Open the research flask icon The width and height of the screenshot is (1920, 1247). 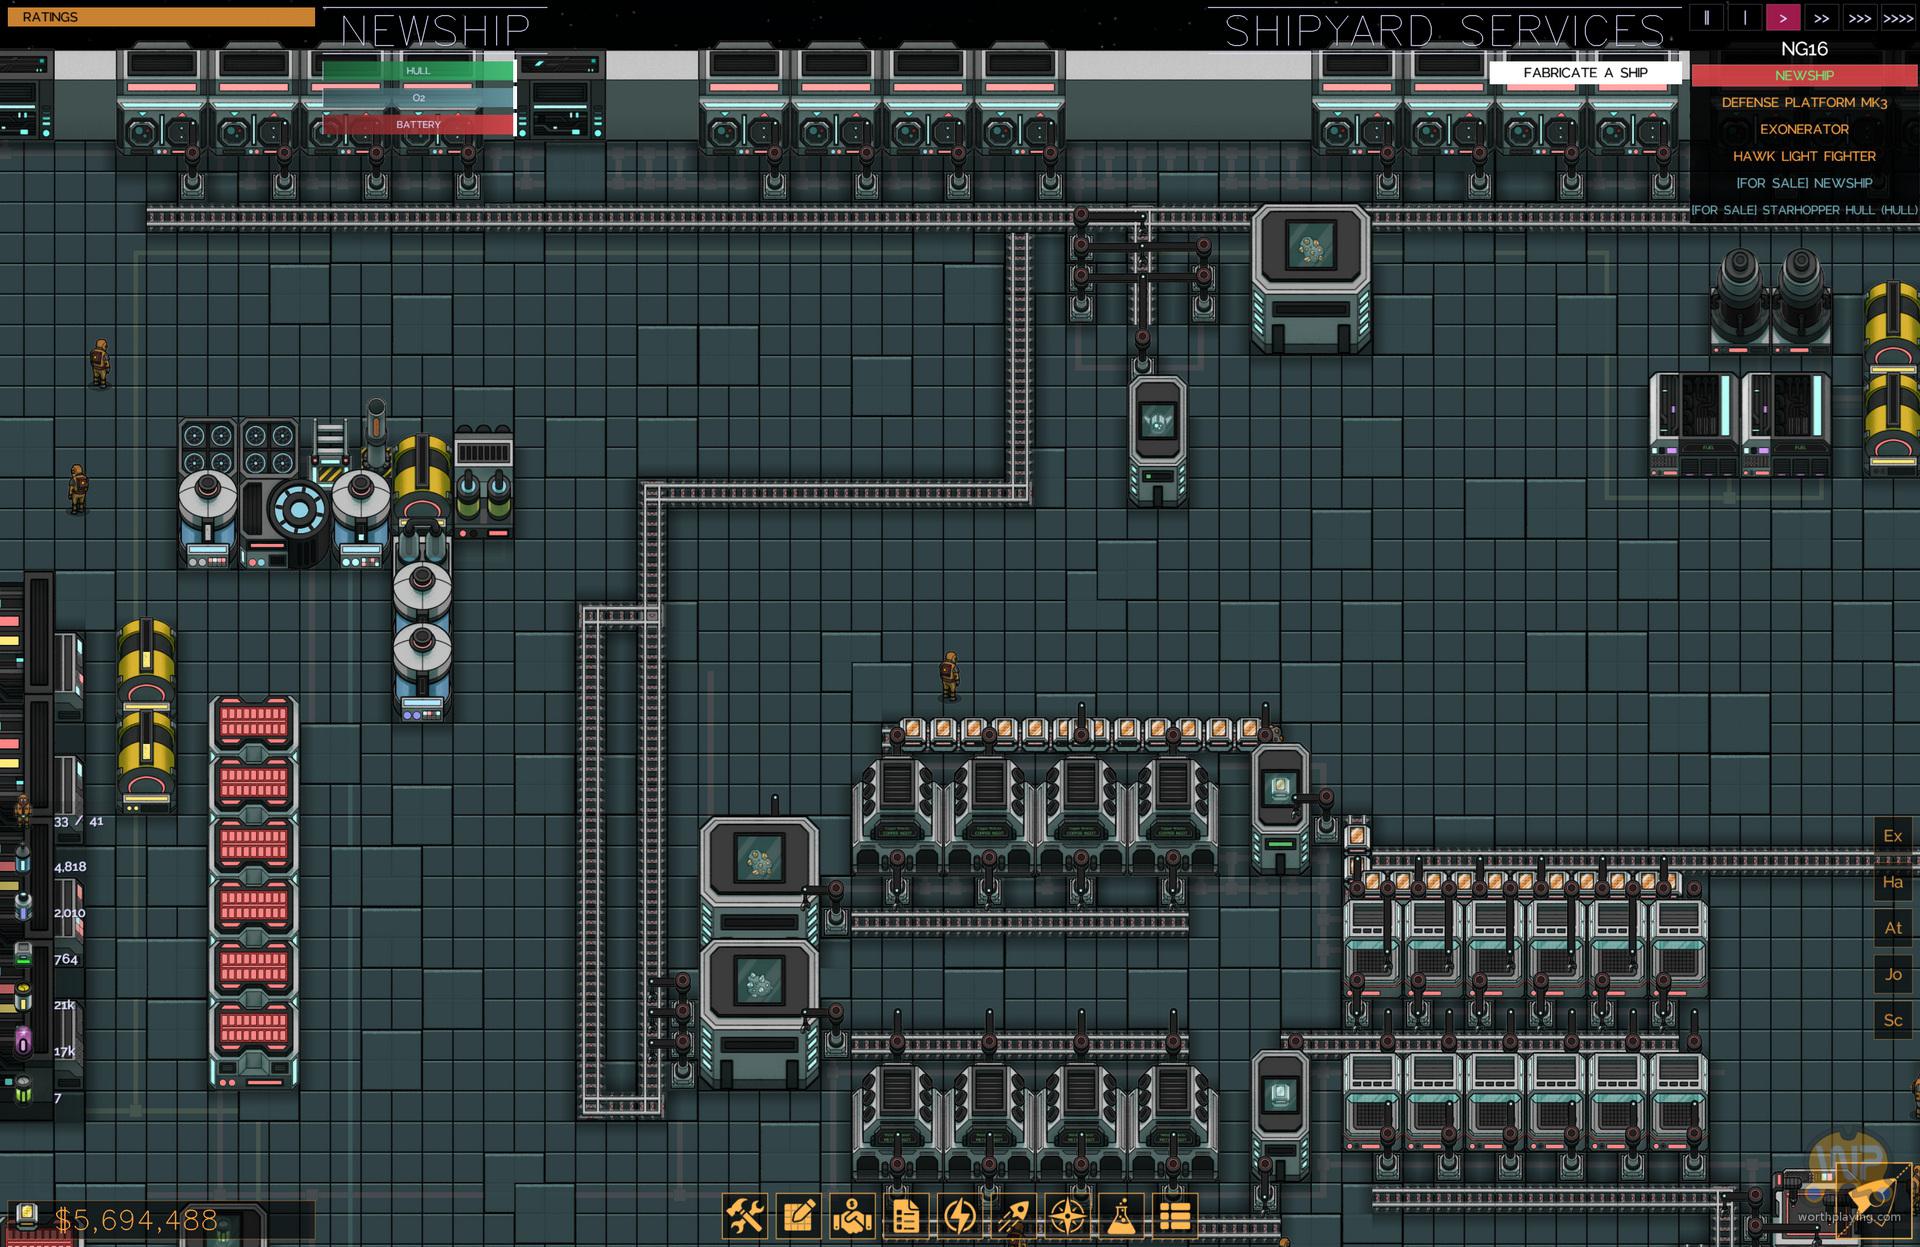point(1121,1216)
